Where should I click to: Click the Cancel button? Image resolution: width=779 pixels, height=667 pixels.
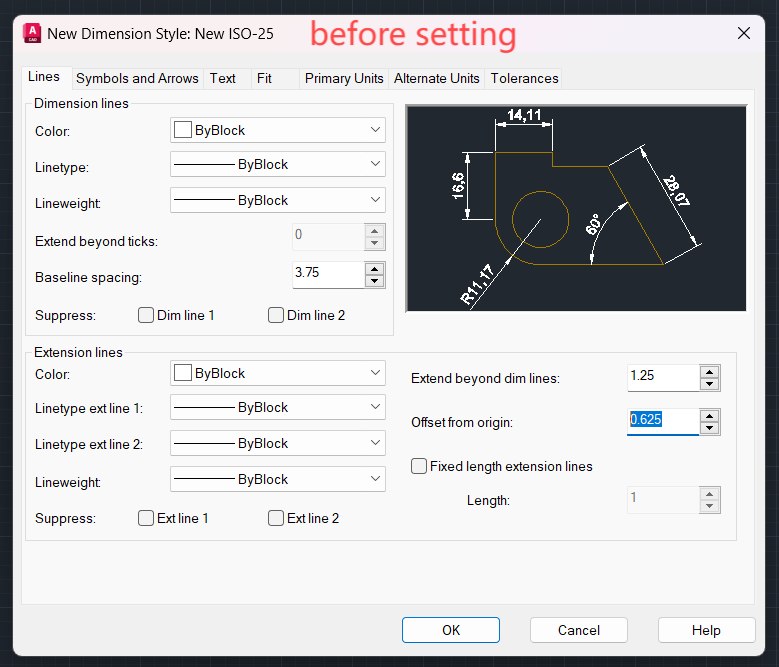point(579,630)
